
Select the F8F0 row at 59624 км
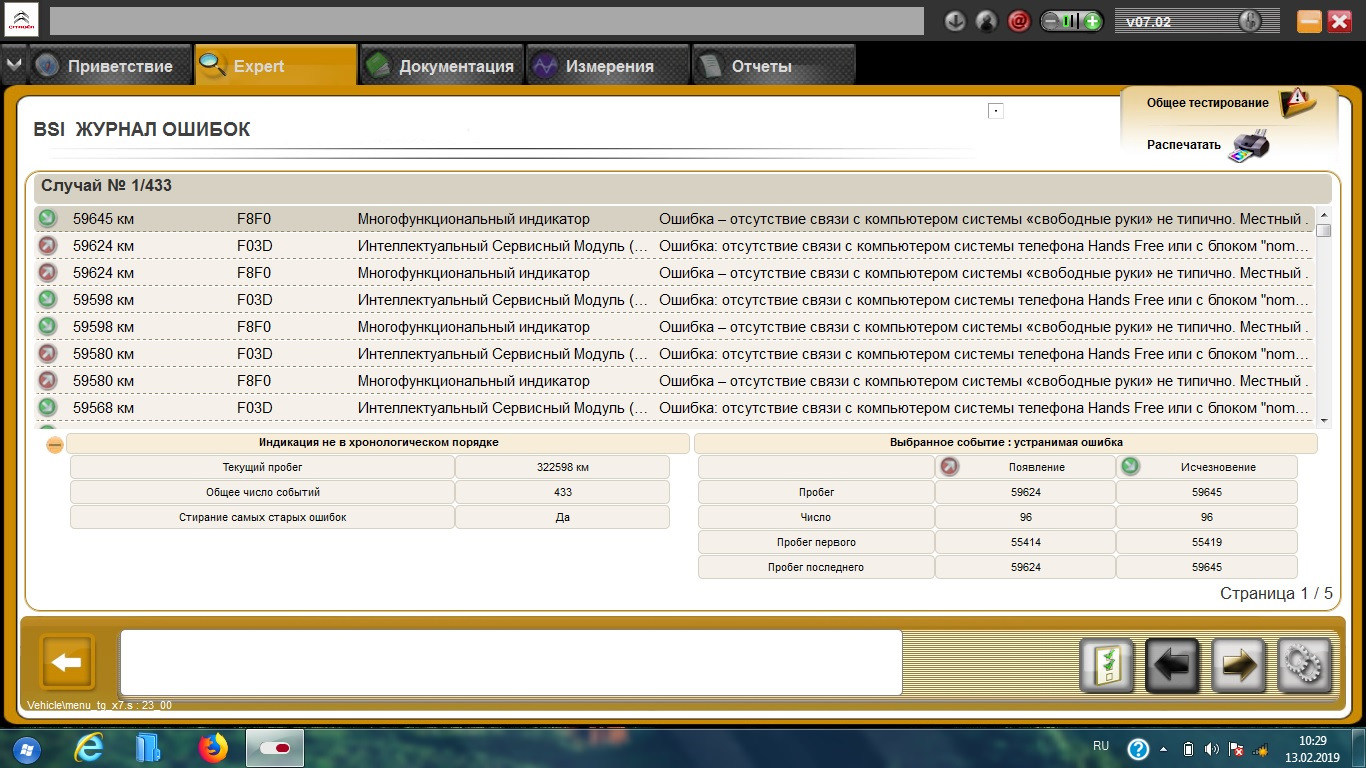pyautogui.click(x=674, y=273)
